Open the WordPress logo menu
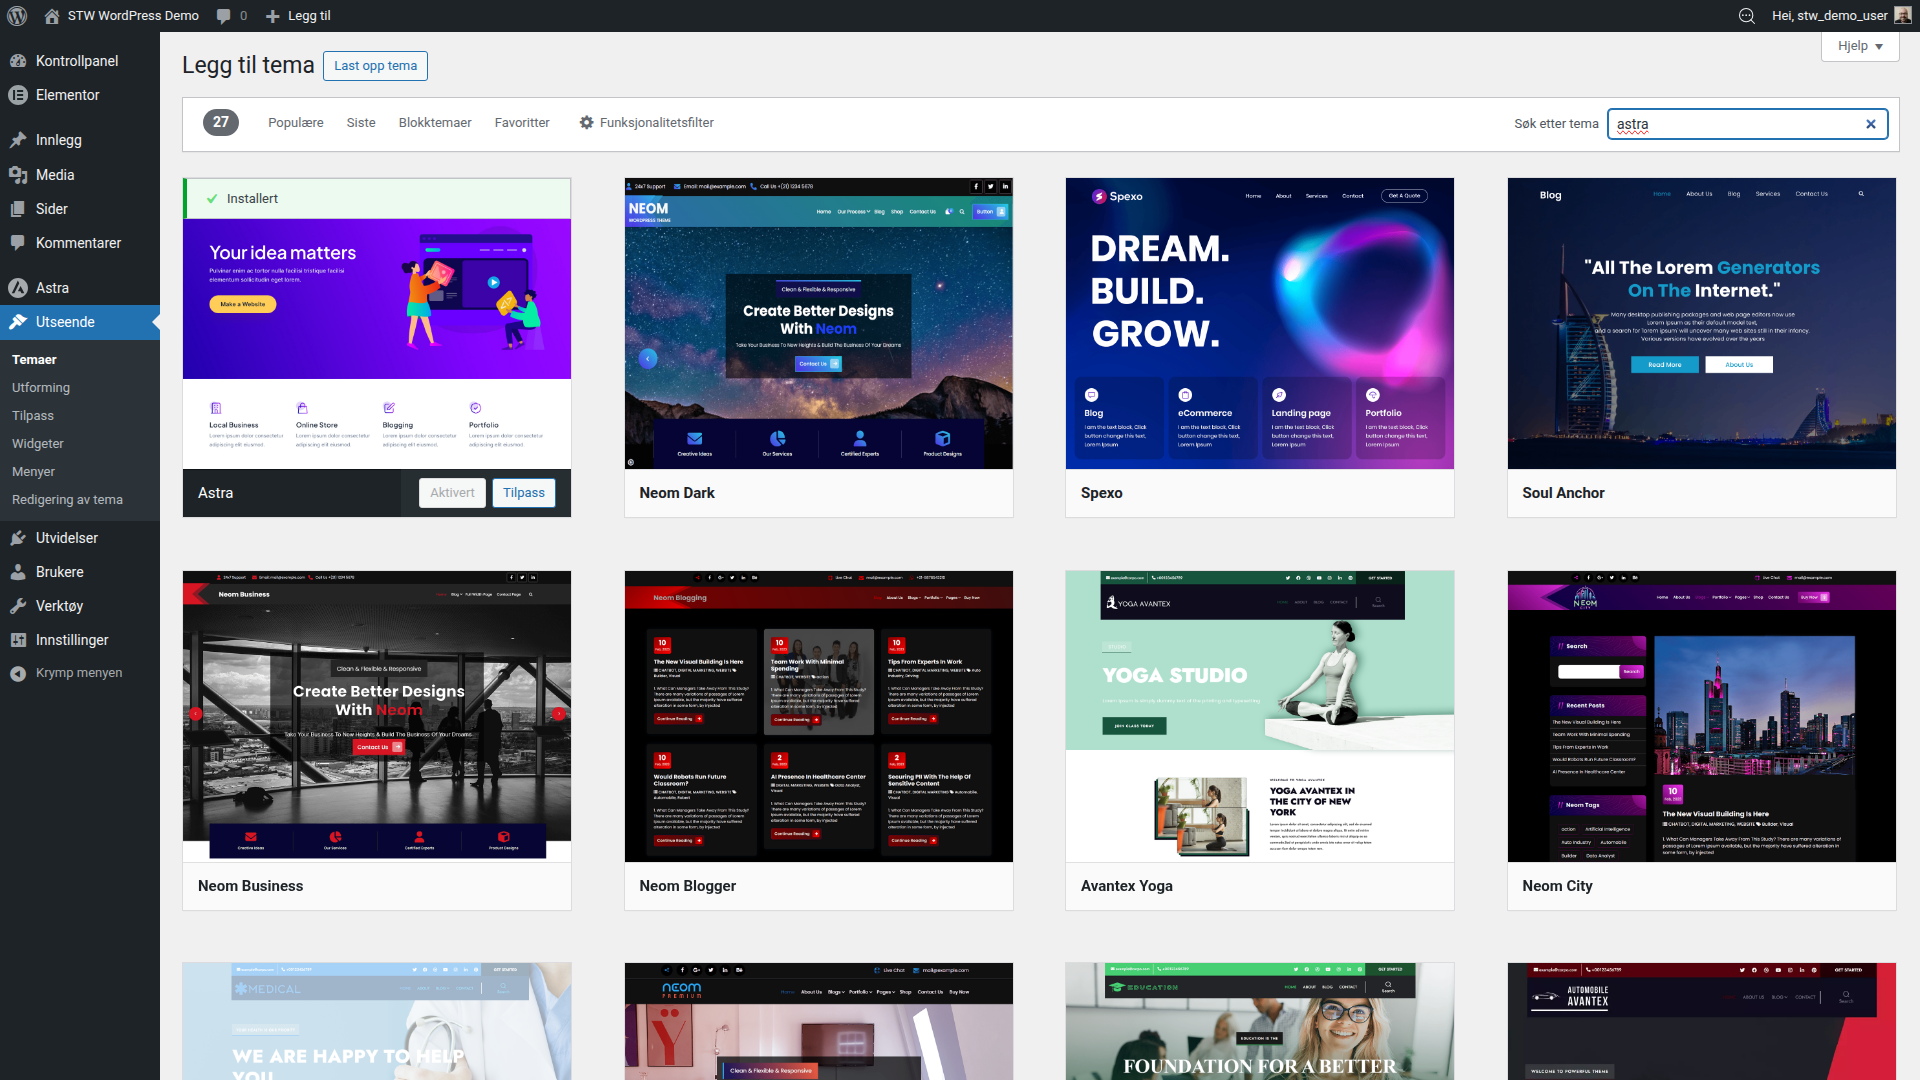The width and height of the screenshot is (1920, 1080). [x=17, y=16]
